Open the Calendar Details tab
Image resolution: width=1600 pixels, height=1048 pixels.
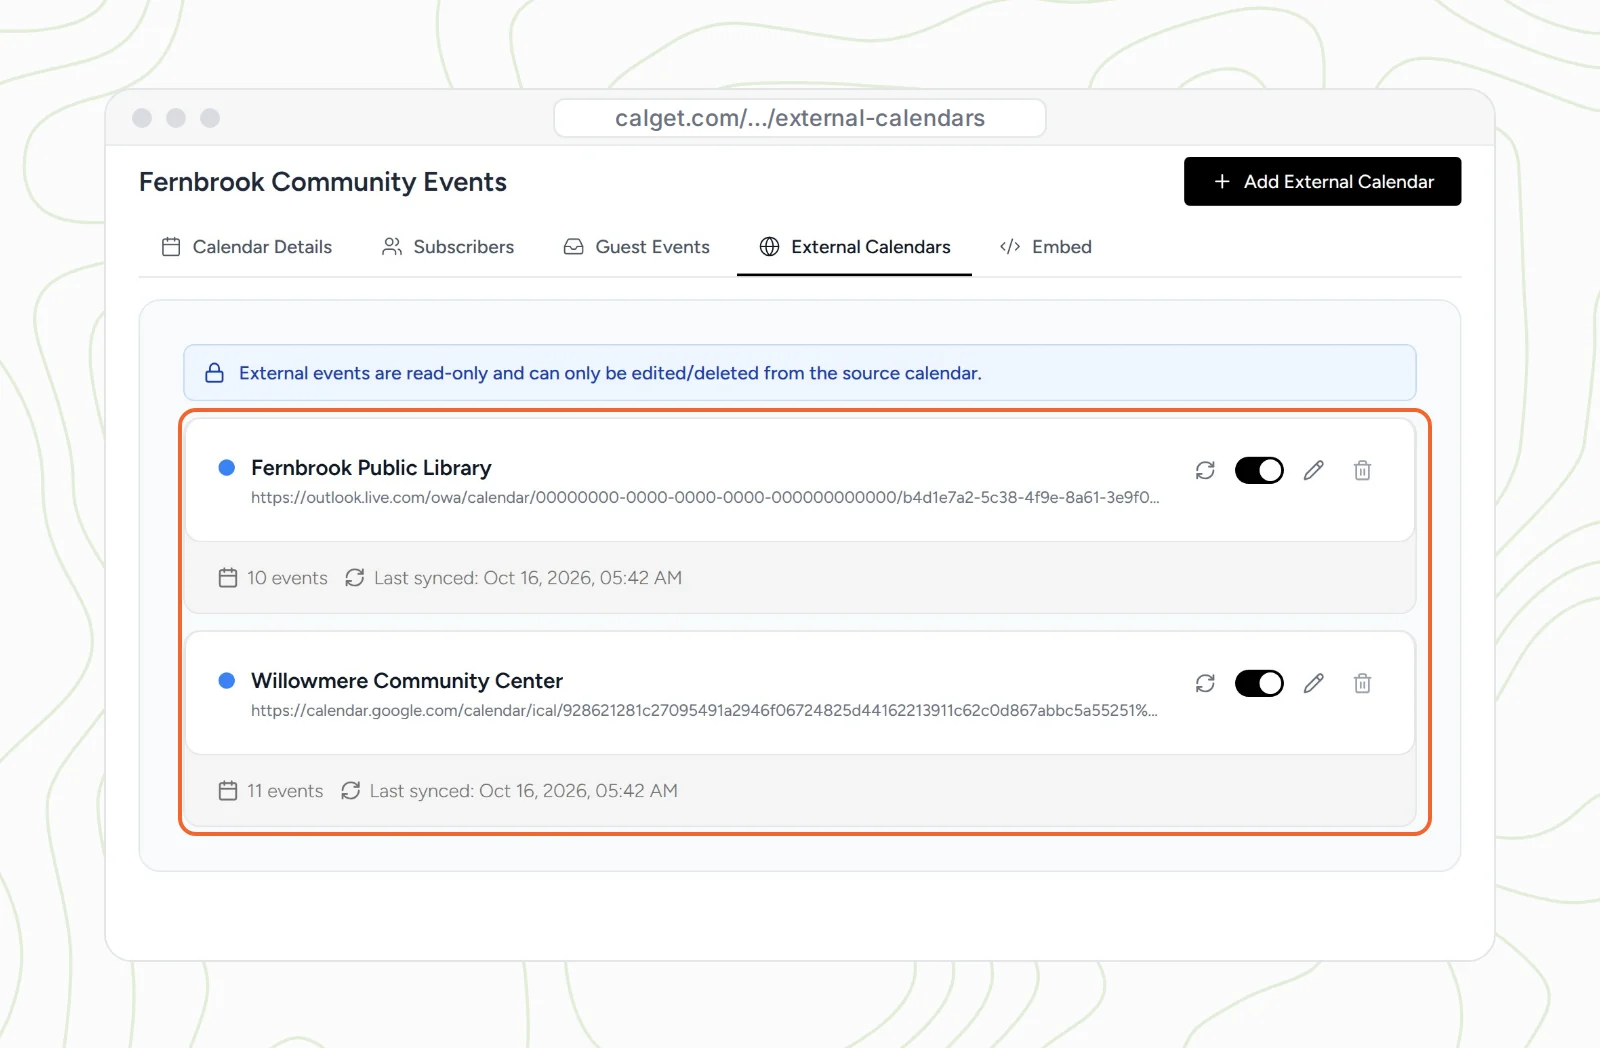(x=246, y=247)
